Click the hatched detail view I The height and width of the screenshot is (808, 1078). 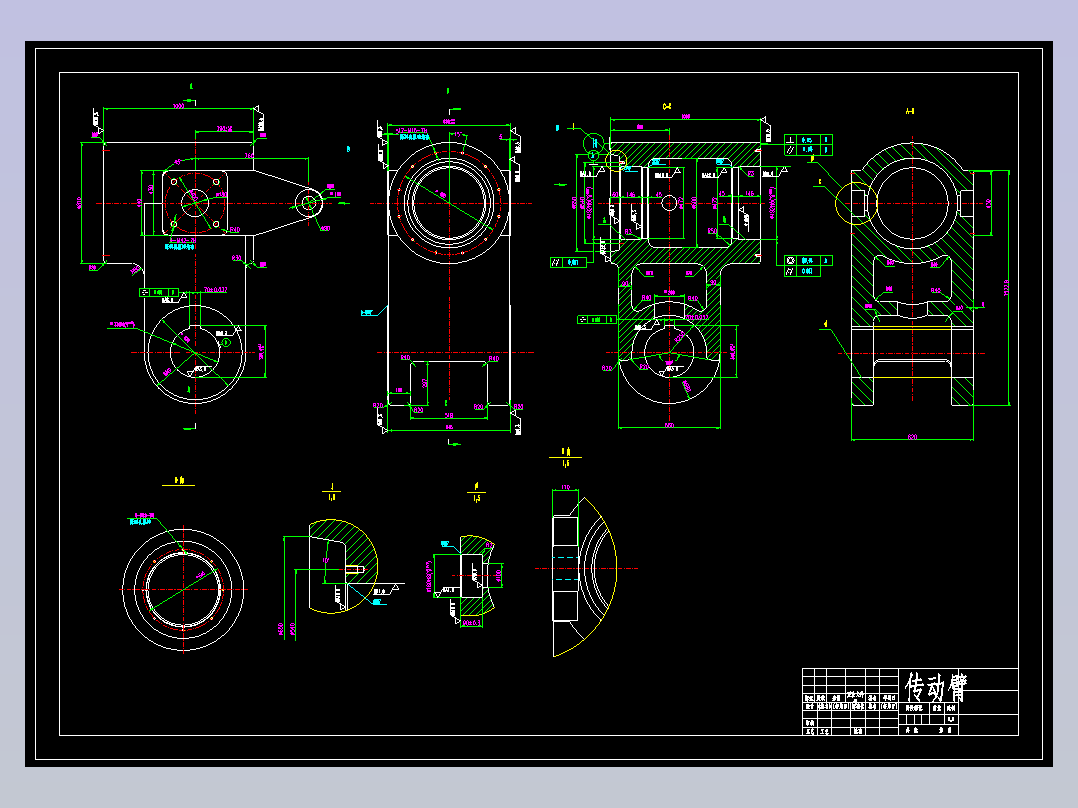coord(342,566)
